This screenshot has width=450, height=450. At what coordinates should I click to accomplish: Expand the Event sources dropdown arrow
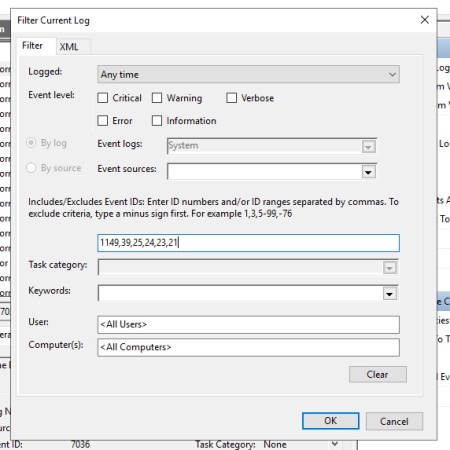tap(368, 172)
